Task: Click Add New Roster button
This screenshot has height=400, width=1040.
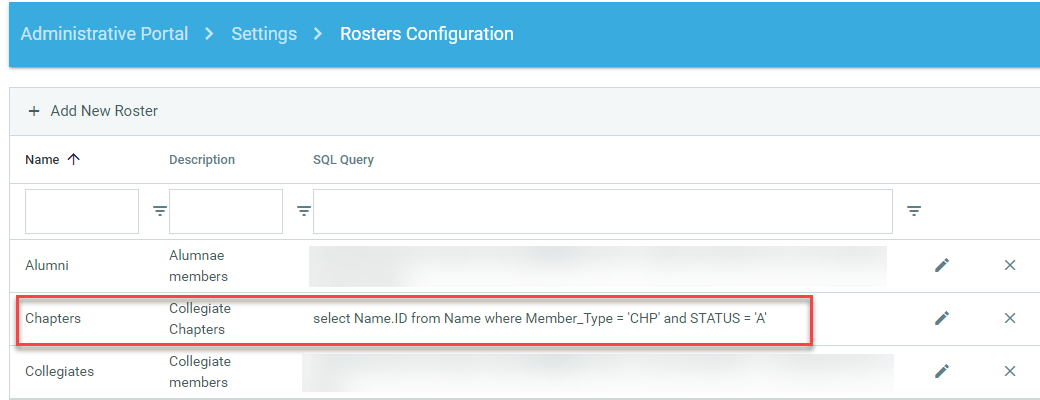Action: click(104, 111)
